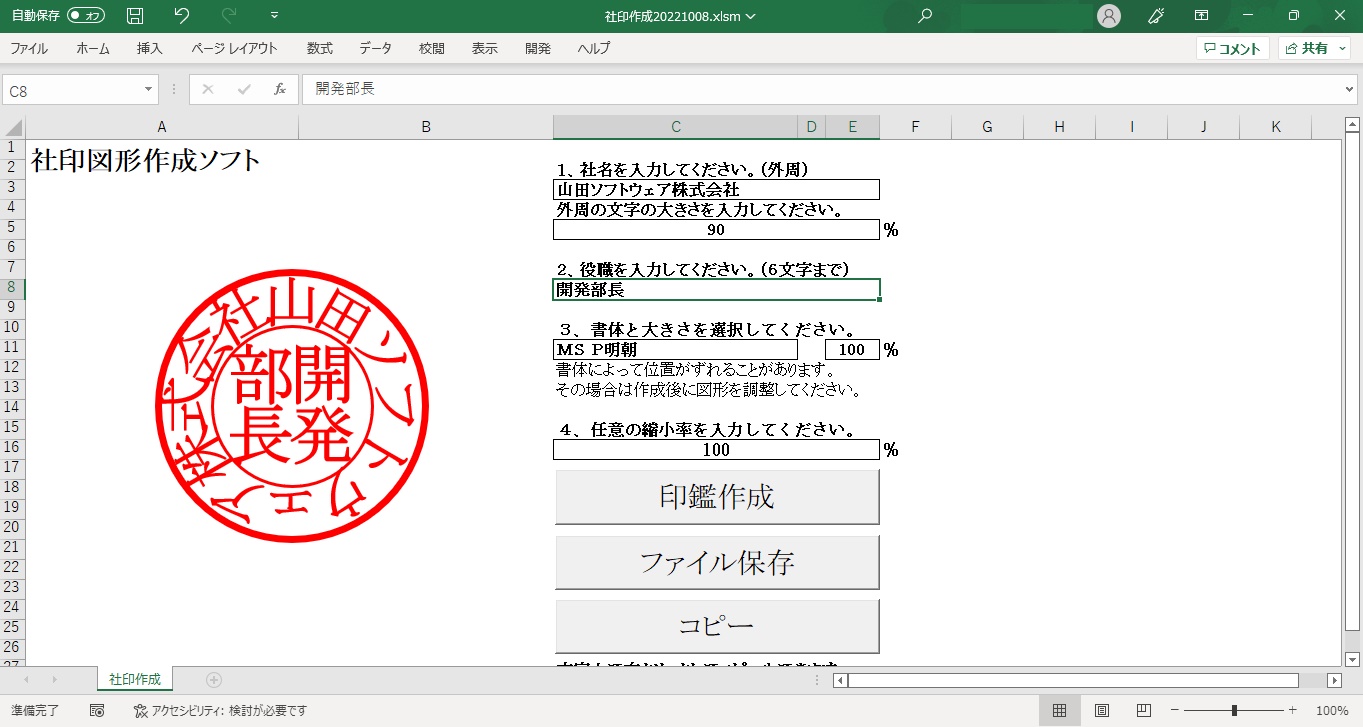This screenshot has height=727, width=1363.
Task: Click the formula bar containing 開発部長
Action: pos(822,90)
